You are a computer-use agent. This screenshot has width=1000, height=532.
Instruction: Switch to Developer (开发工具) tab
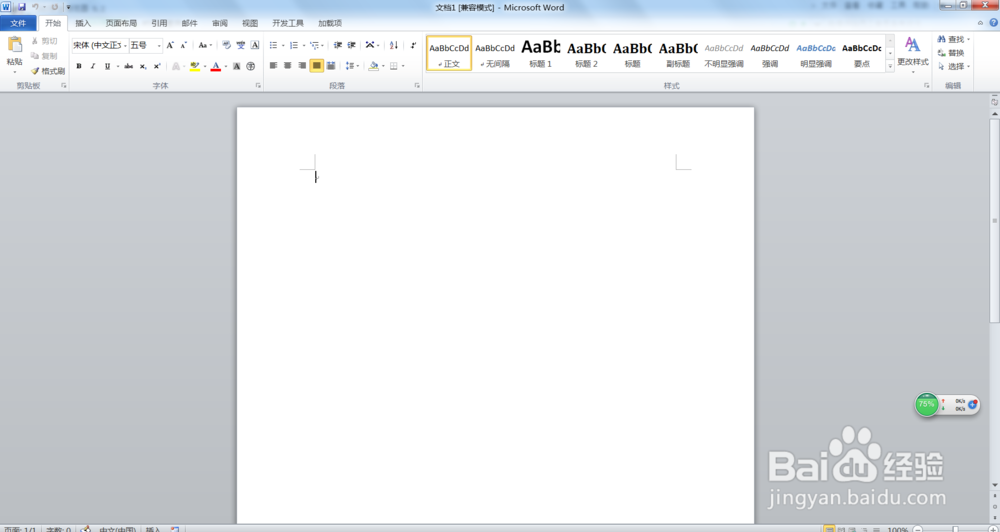288,23
